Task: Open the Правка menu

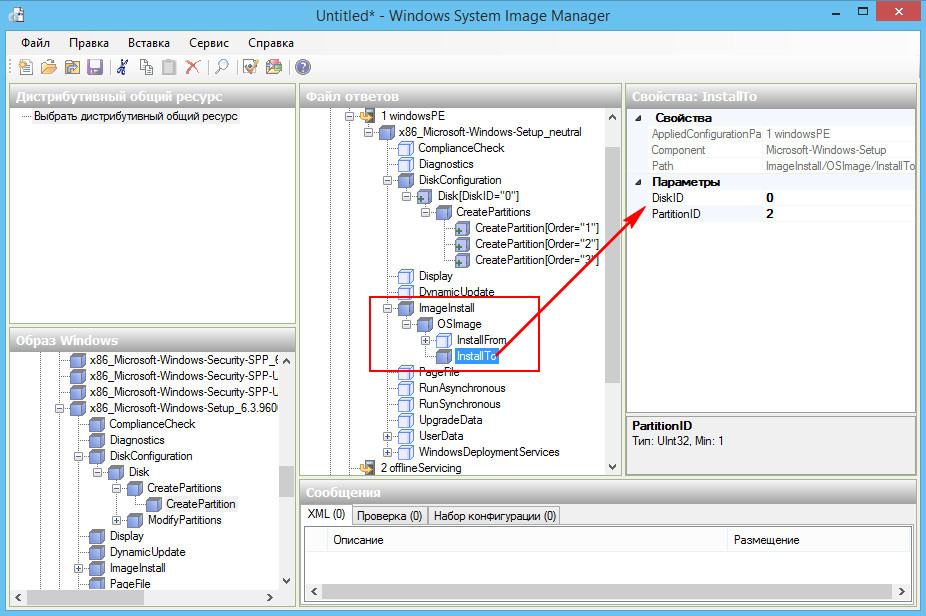Action: tap(89, 43)
